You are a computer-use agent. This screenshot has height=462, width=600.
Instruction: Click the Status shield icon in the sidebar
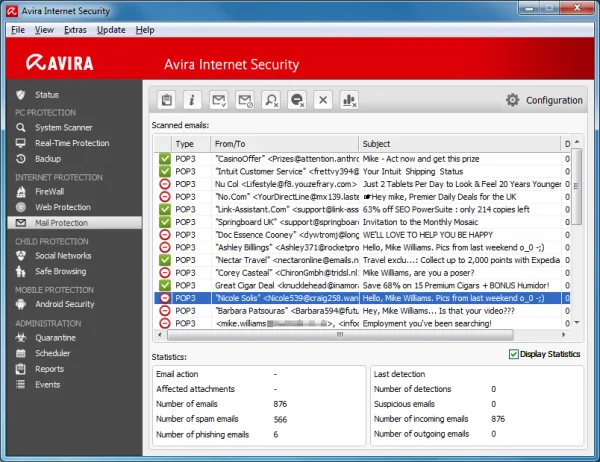click(x=21, y=95)
